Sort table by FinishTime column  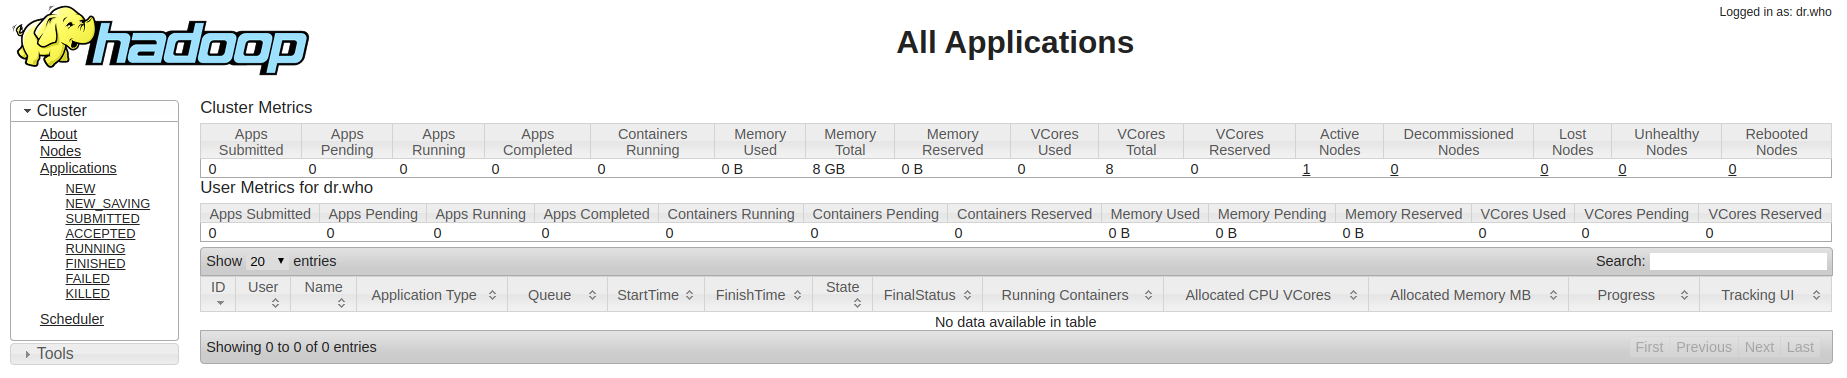coord(758,295)
